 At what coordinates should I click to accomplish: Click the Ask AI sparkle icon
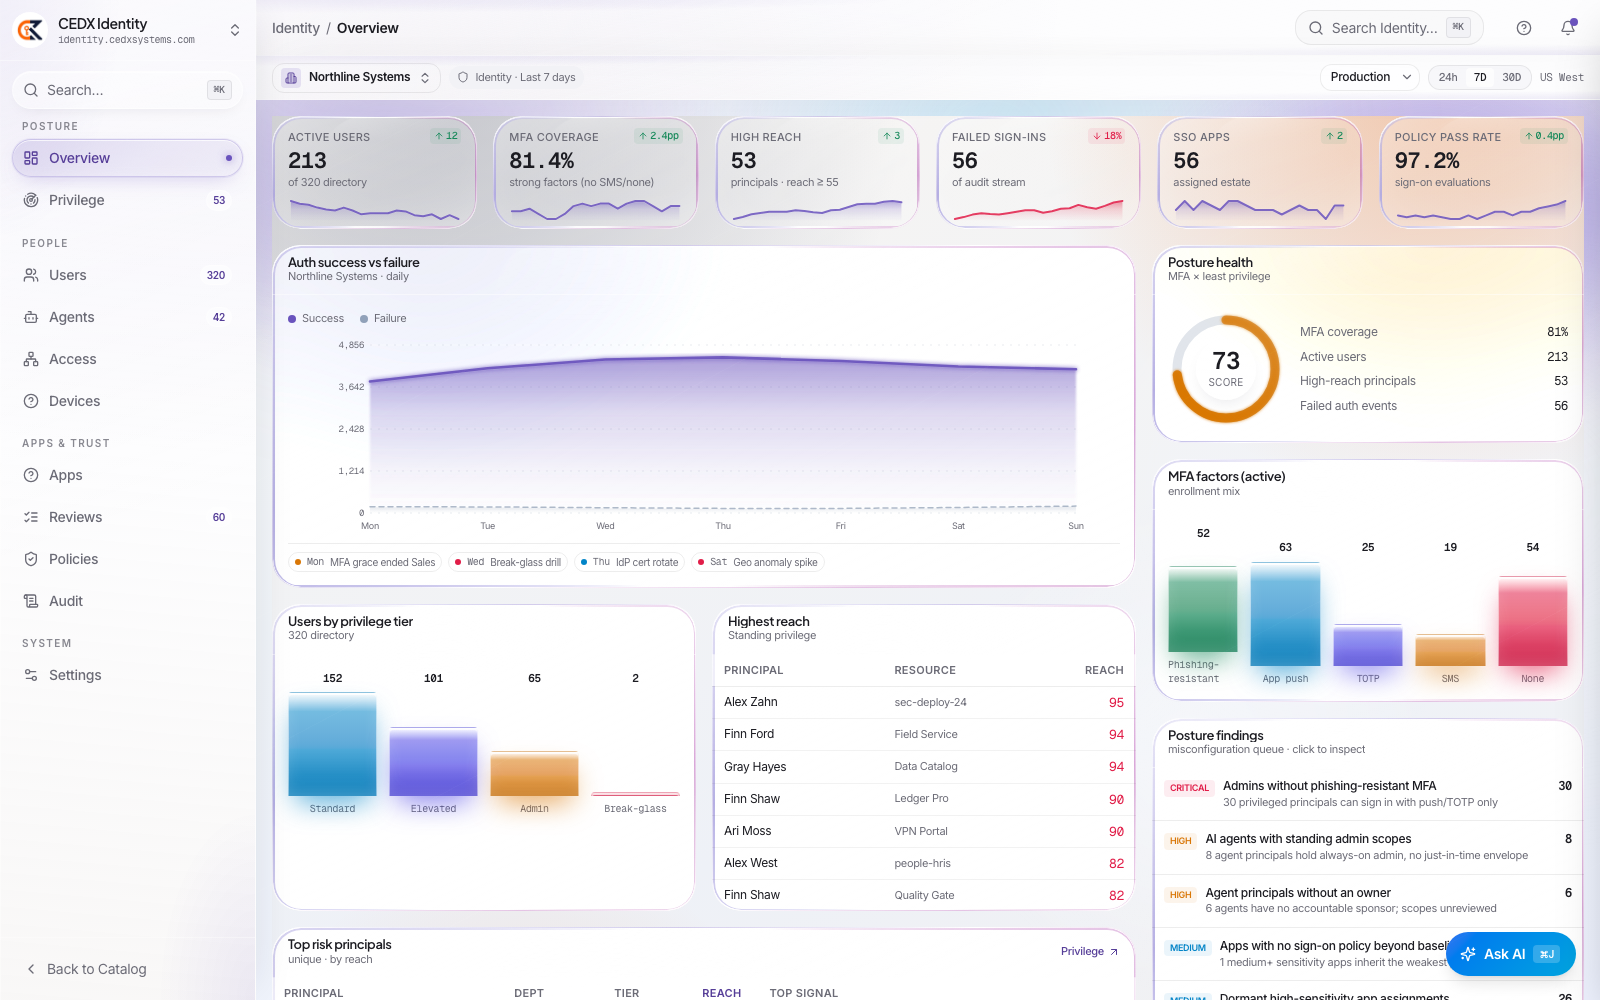coord(1468,954)
